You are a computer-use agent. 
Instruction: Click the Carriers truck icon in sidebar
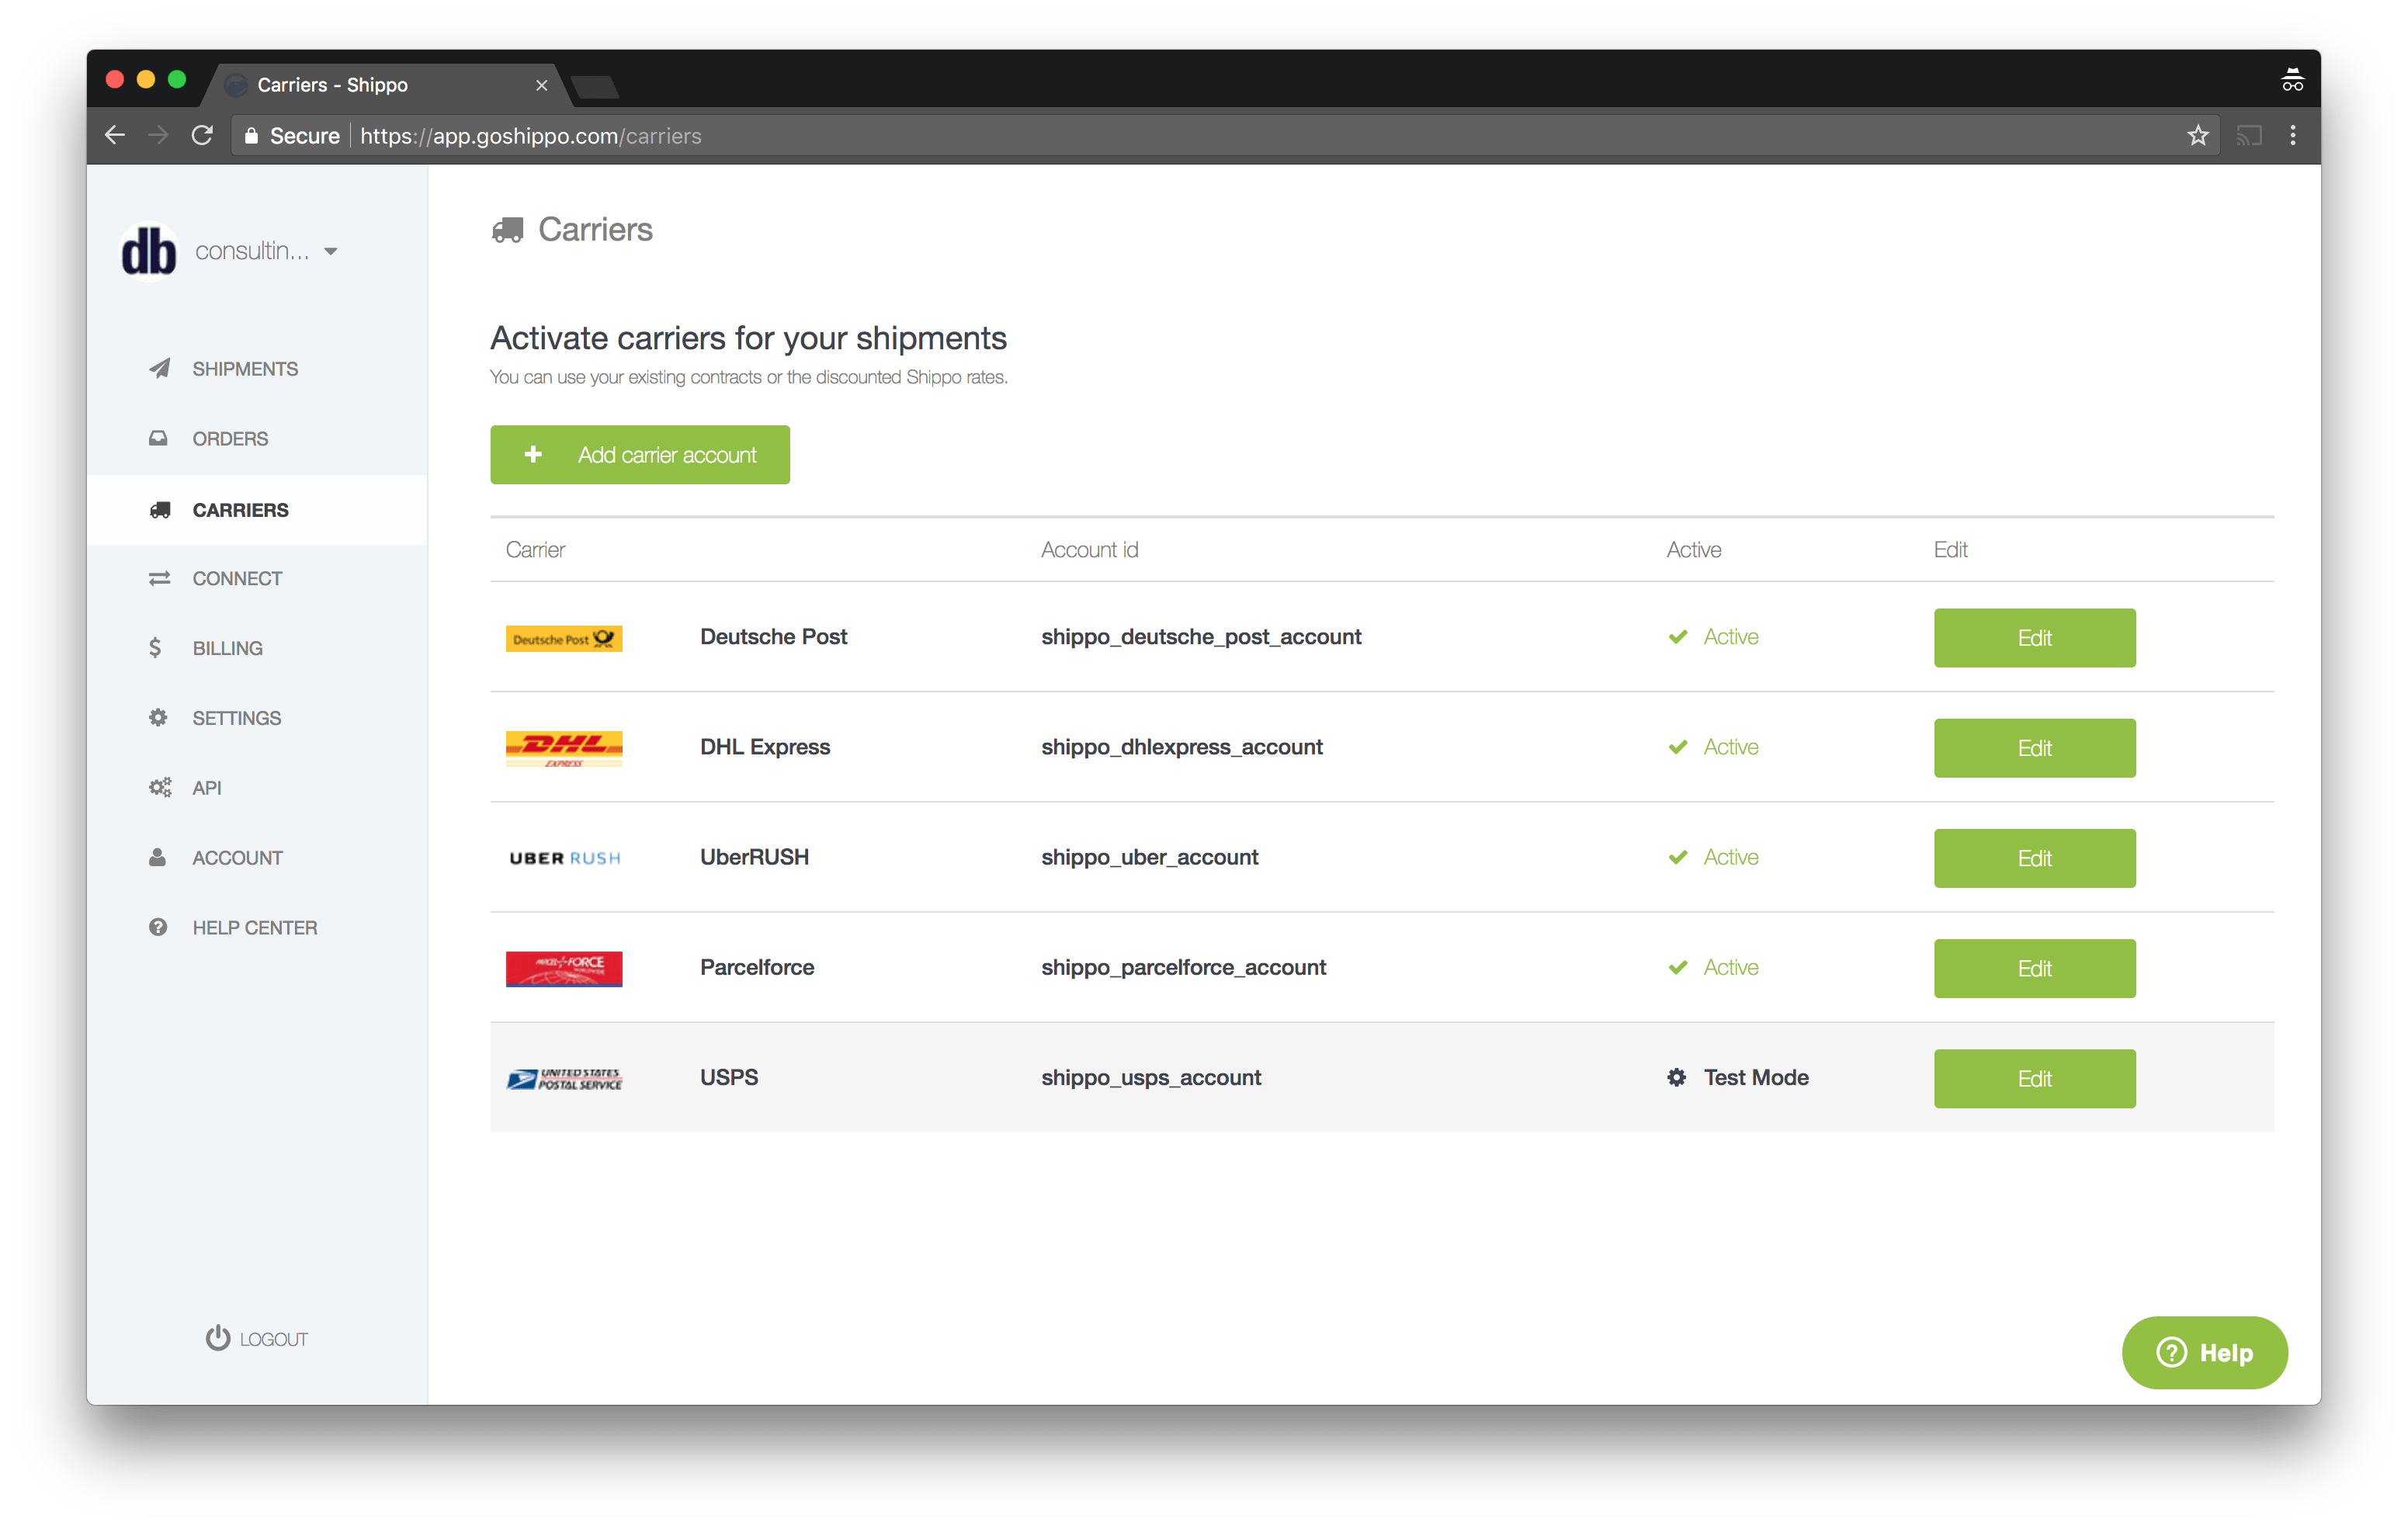point(160,510)
